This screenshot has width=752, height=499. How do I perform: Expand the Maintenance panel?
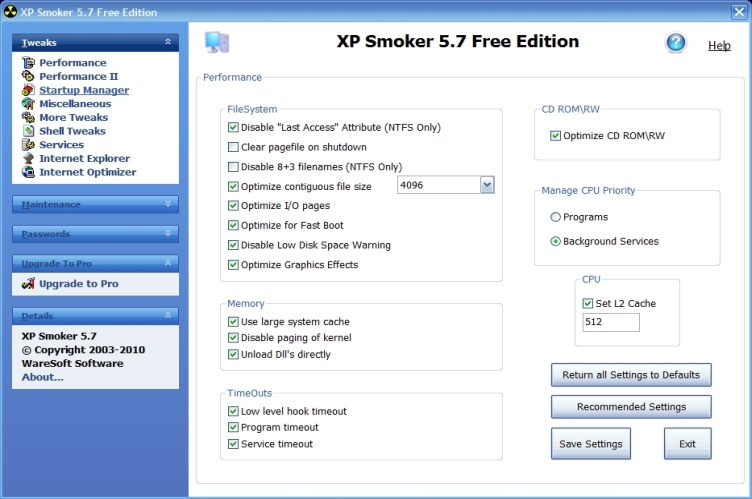(95, 204)
